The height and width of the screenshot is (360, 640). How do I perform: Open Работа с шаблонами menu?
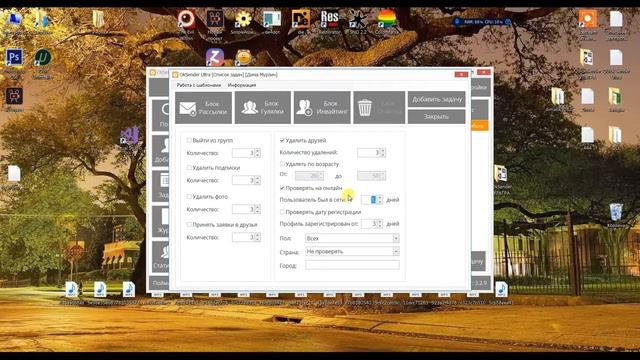coord(199,85)
